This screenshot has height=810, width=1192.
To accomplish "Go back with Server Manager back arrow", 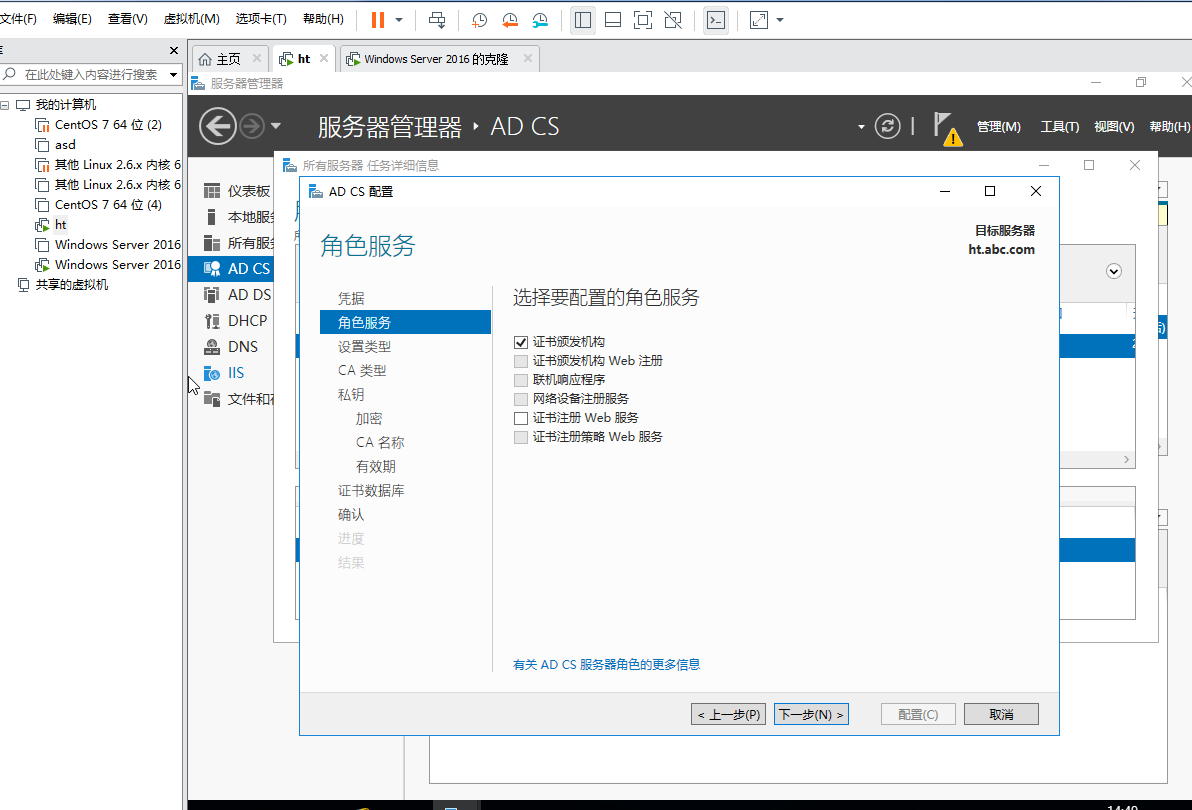I will (217, 125).
